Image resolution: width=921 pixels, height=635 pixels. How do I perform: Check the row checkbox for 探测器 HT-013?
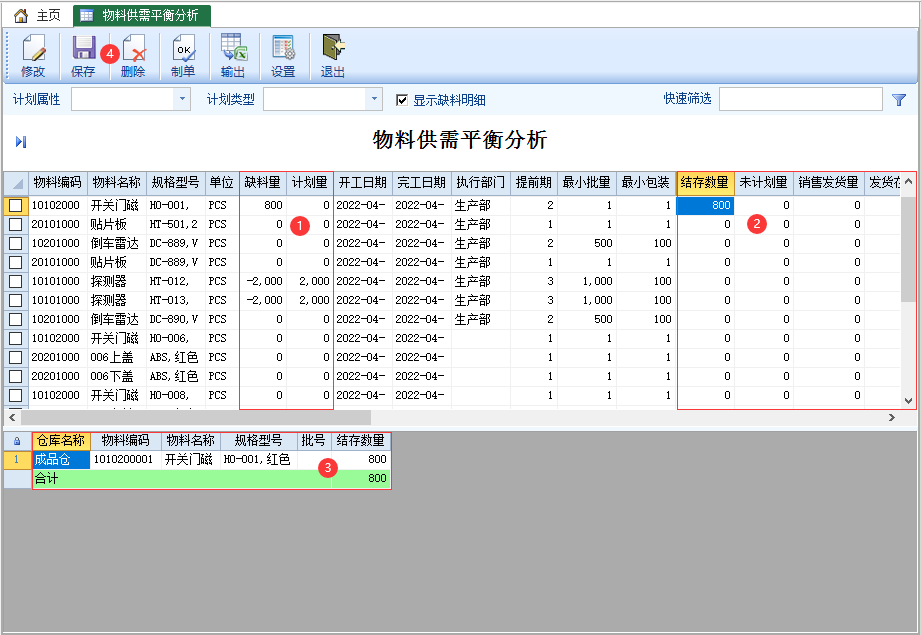tap(16, 300)
